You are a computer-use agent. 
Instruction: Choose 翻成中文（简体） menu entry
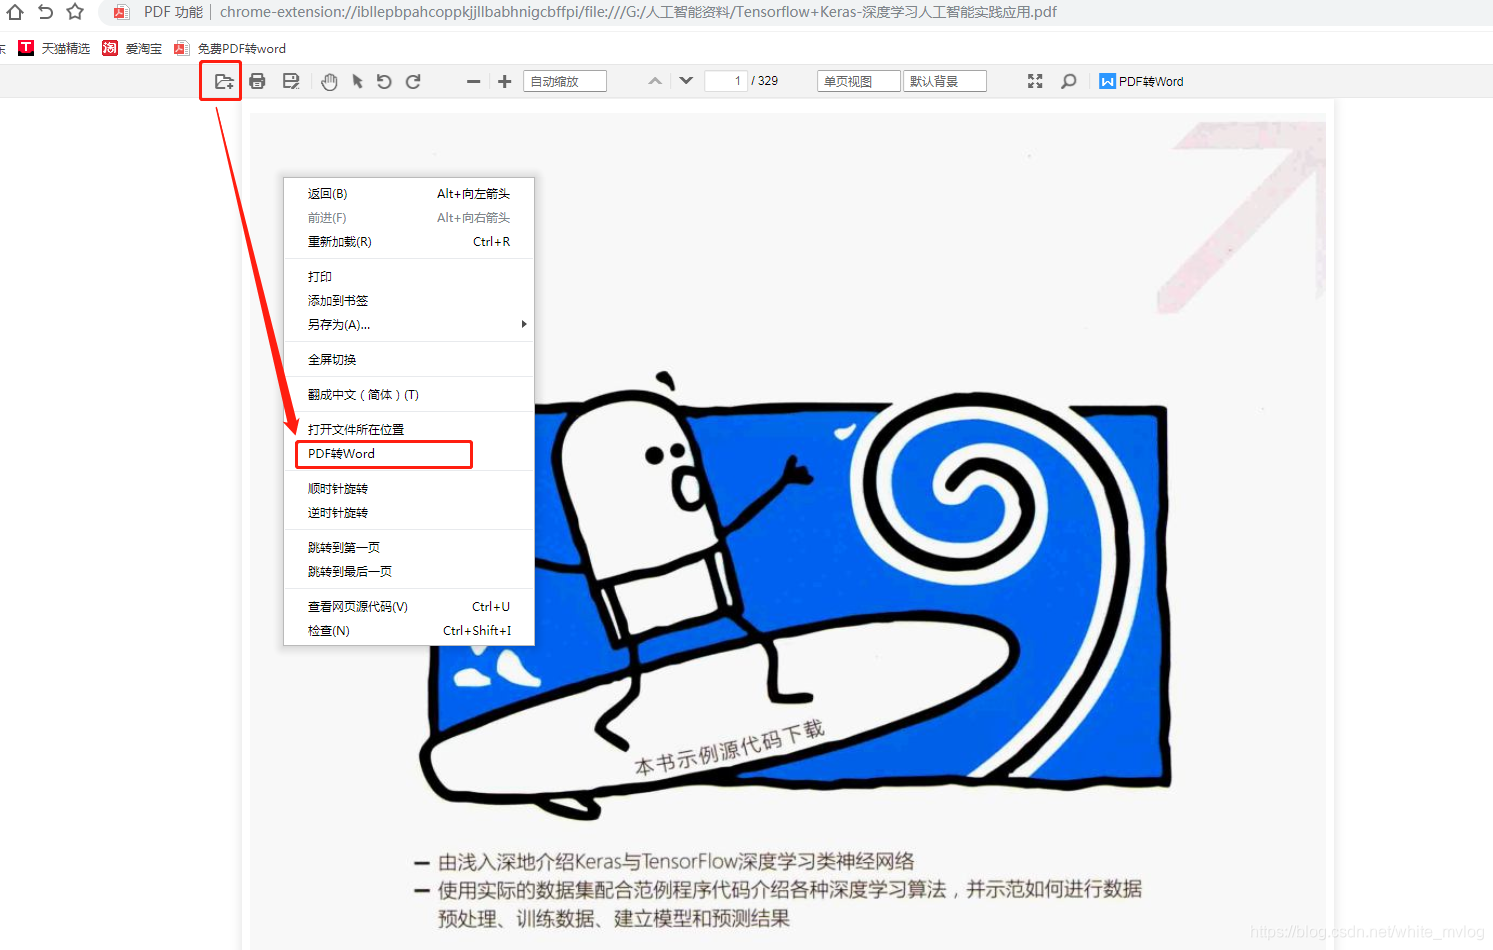click(x=409, y=395)
